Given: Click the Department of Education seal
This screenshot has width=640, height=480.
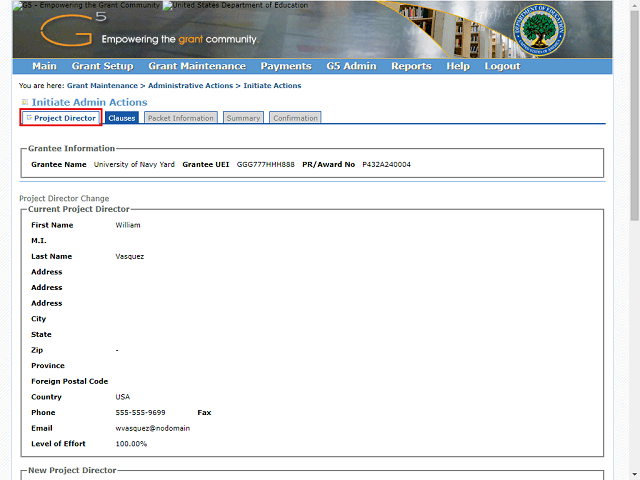Looking at the screenshot, I should [539, 30].
